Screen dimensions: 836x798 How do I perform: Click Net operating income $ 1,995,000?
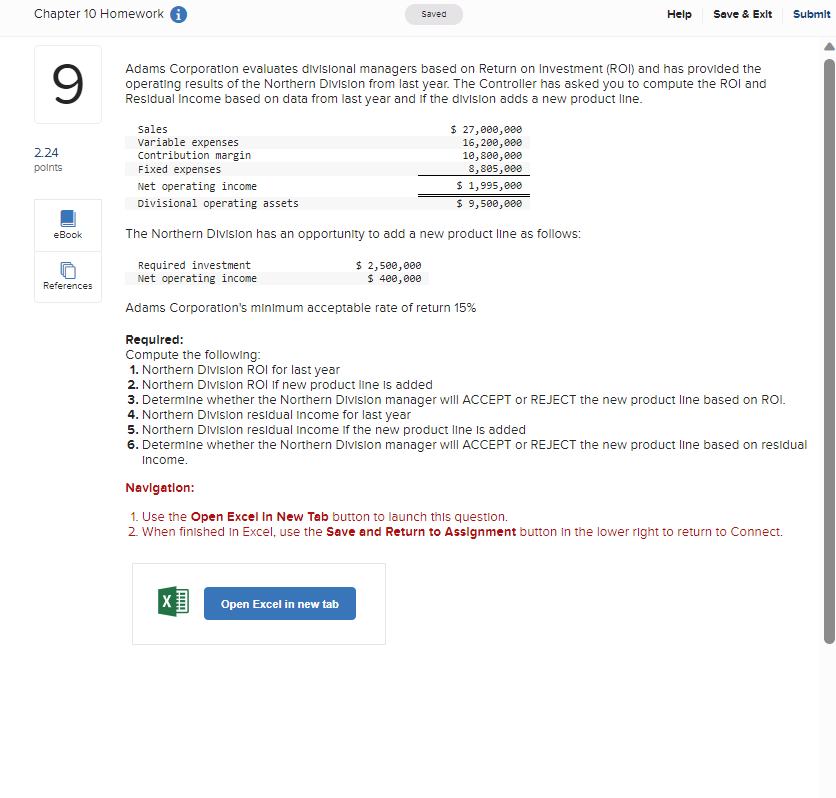point(489,186)
